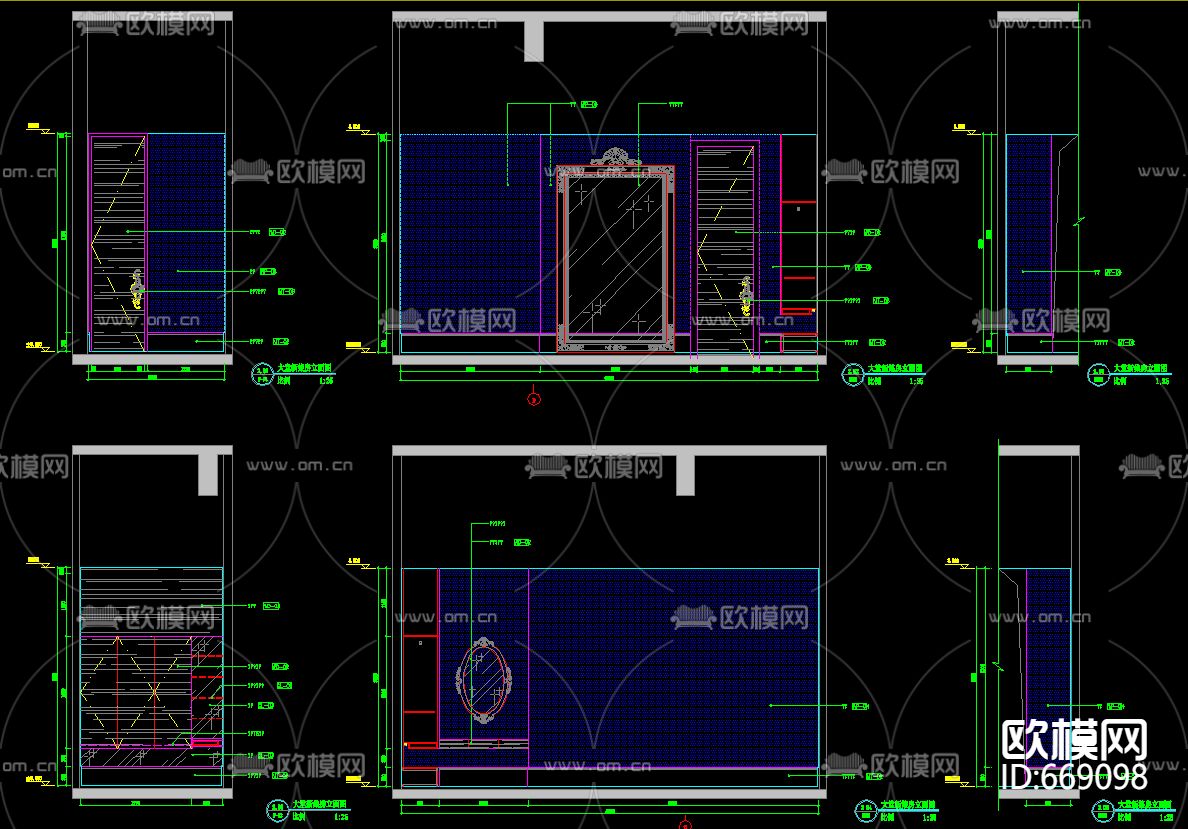Viewport: 1188px width, 829px height.
Task: Pick the yellow door handle in the top-left elevation
Action: coord(136,288)
